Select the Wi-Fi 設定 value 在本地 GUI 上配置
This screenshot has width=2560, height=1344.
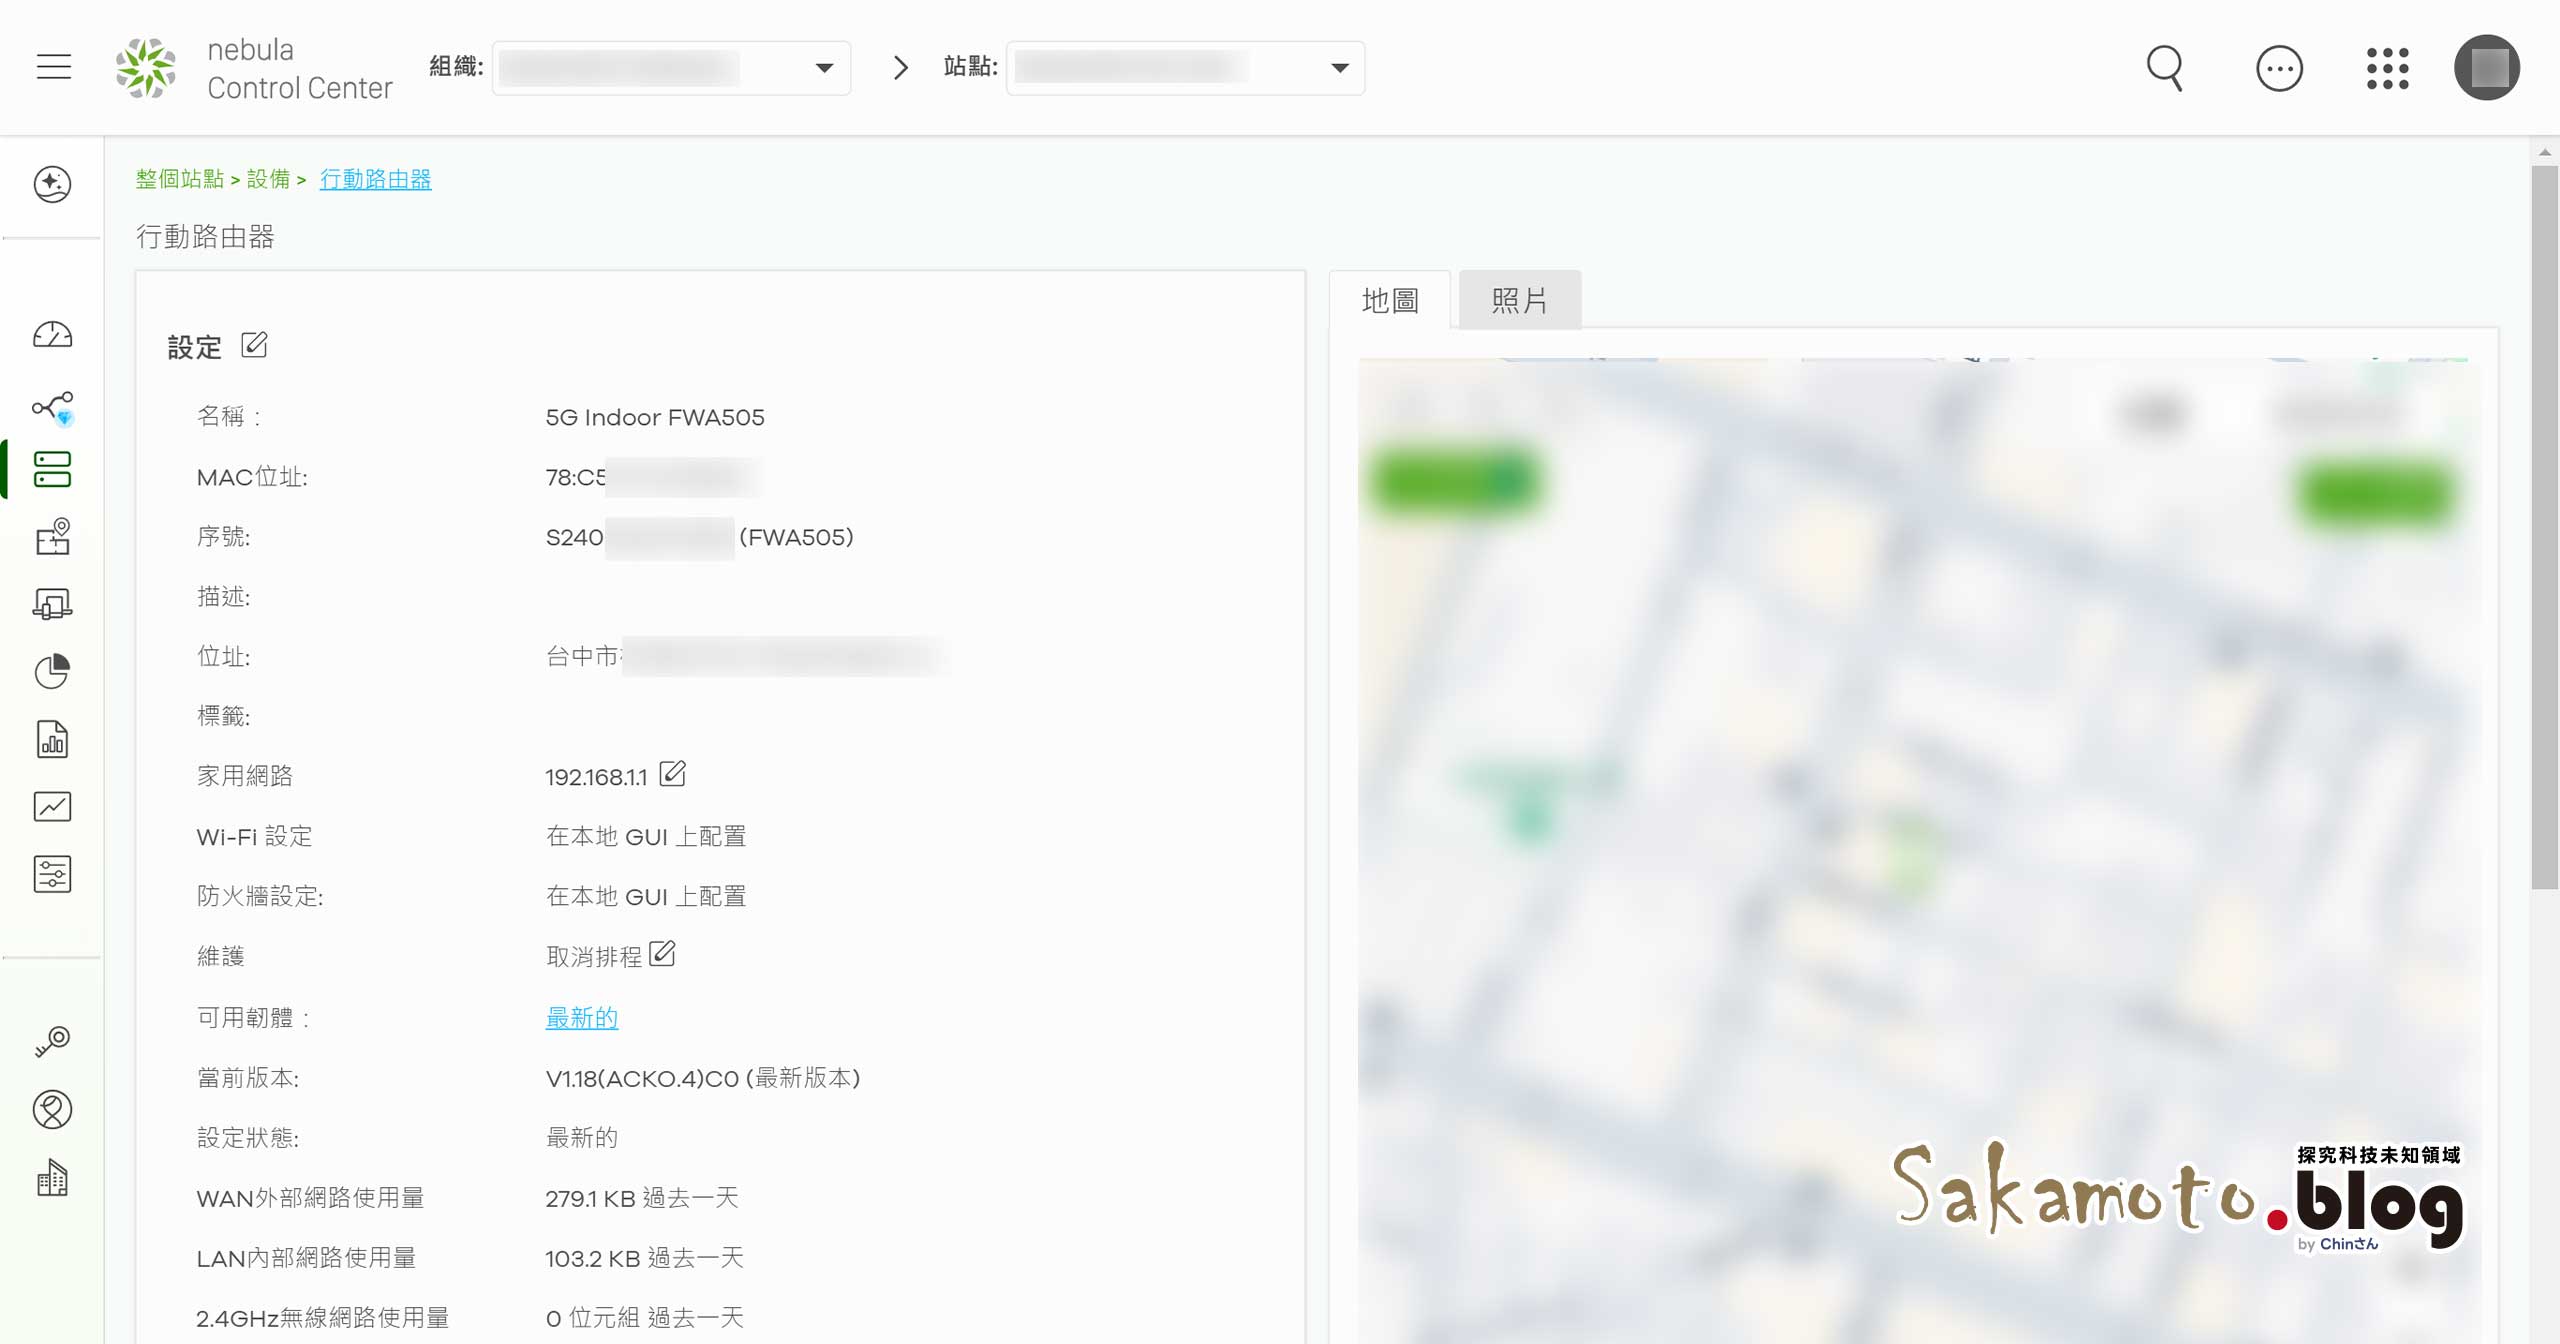click(646, 836)
